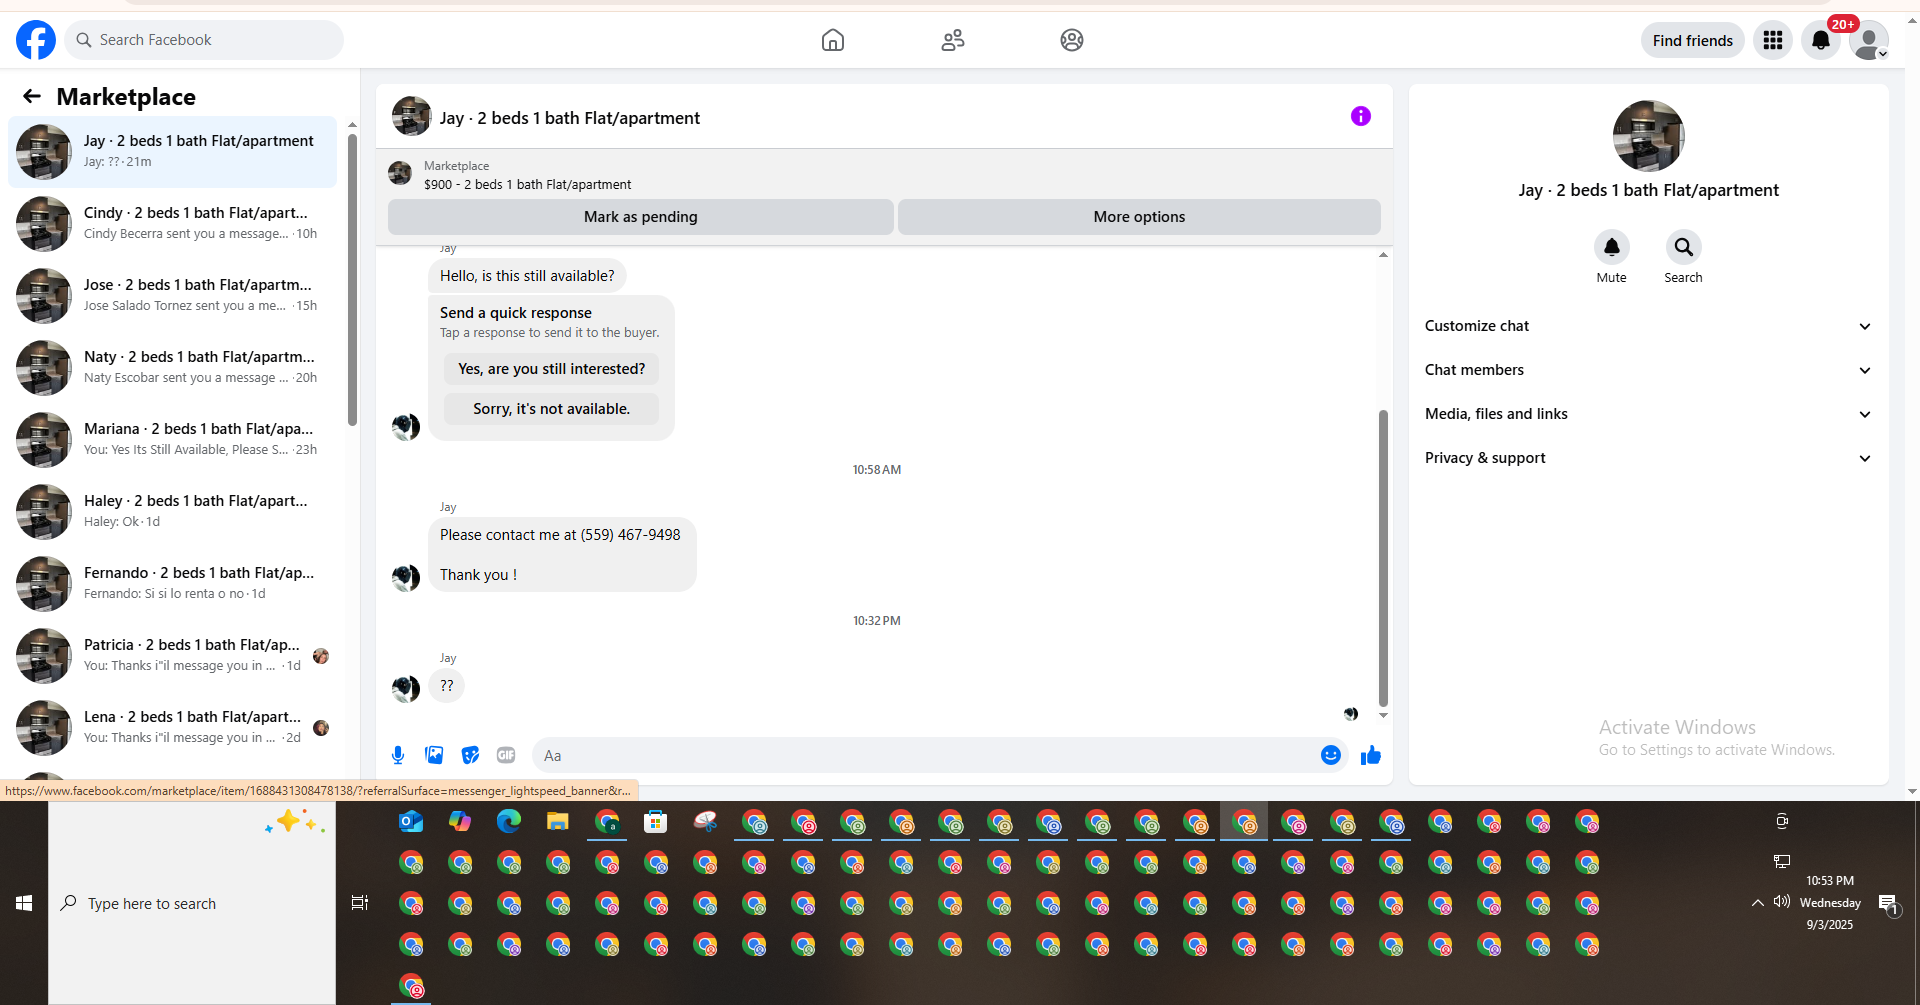Select Jay's conversation in the chat list
Viewport: 1920px width, 1005px height.
[x=172, y=152]
